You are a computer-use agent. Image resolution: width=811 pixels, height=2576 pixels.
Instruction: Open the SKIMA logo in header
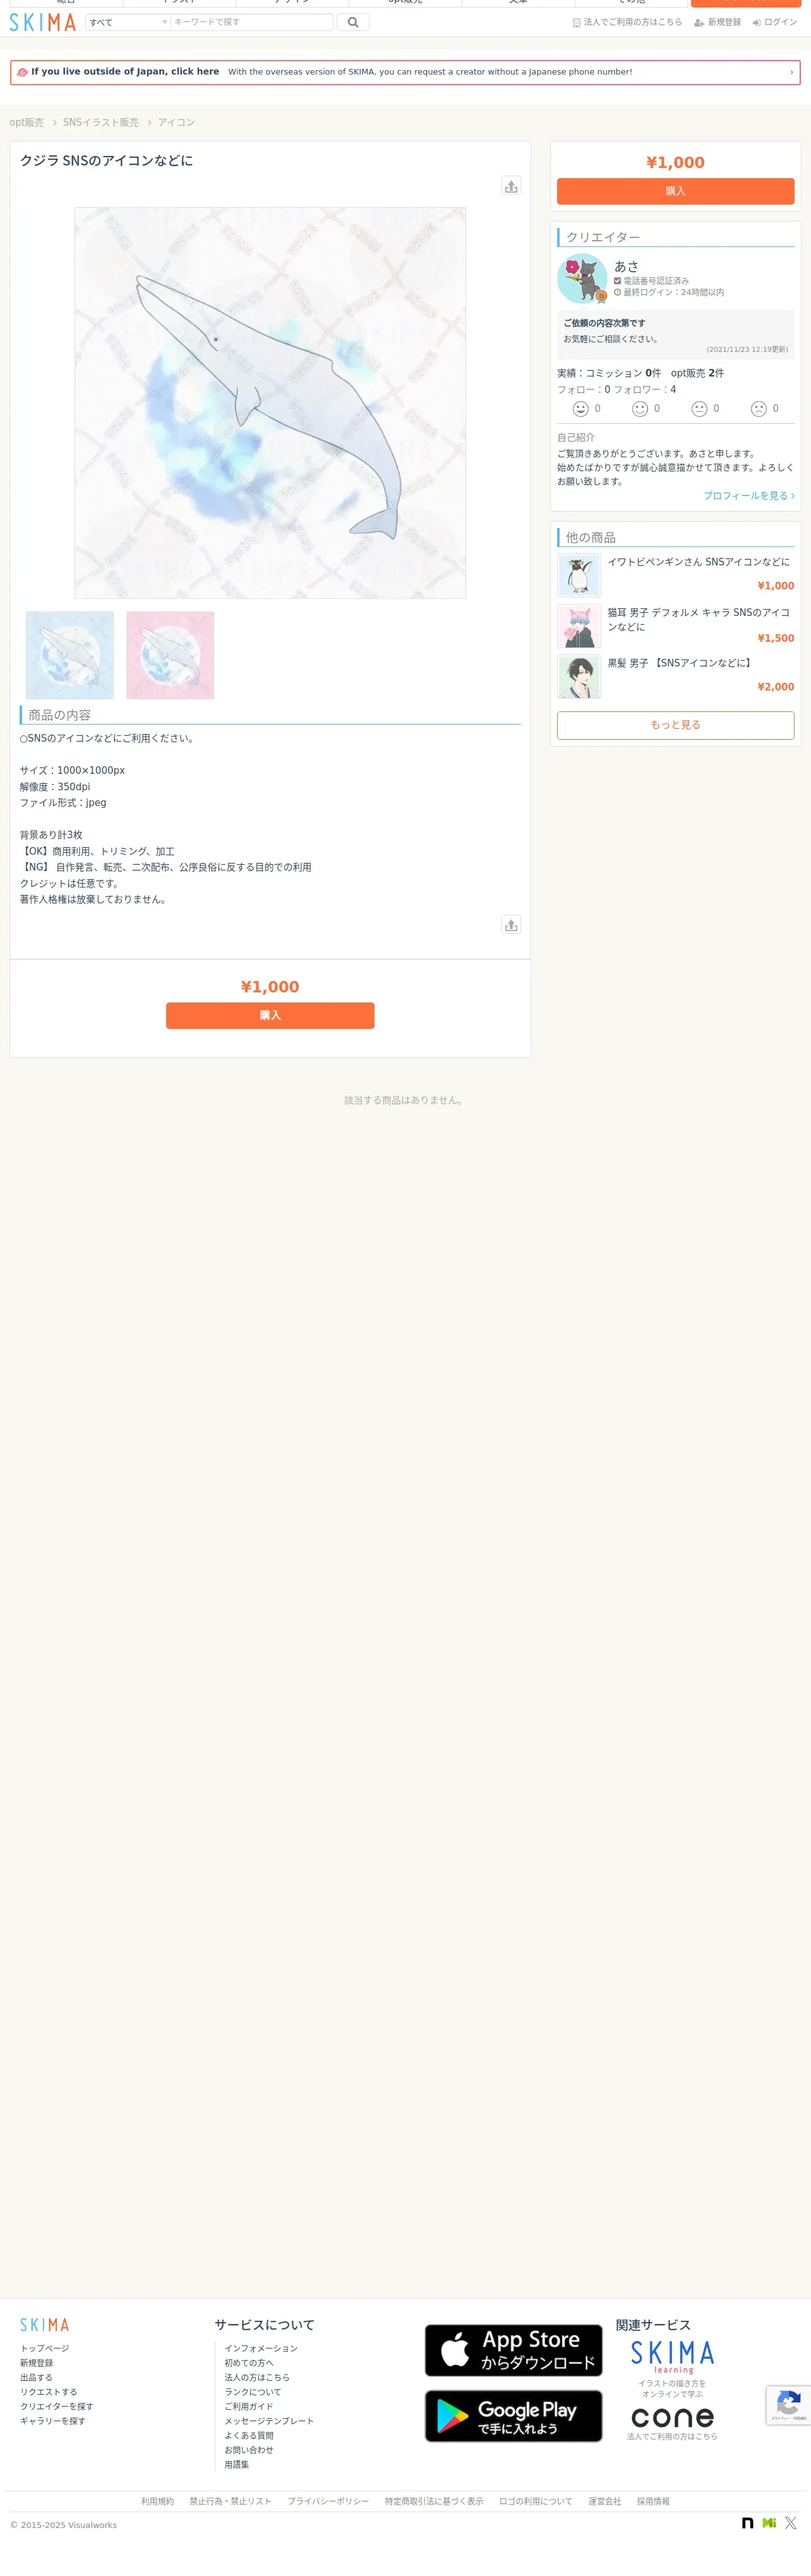point(43,22)
